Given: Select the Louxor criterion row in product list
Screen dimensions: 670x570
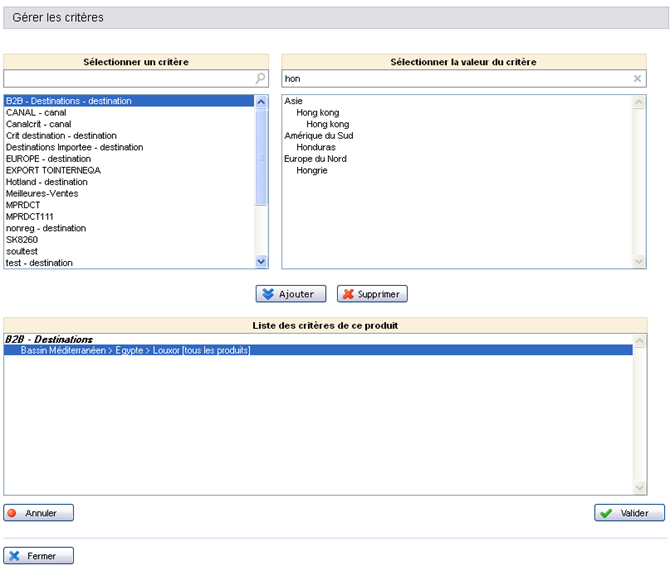Looking at the screenshot, I should pos(135,351).
